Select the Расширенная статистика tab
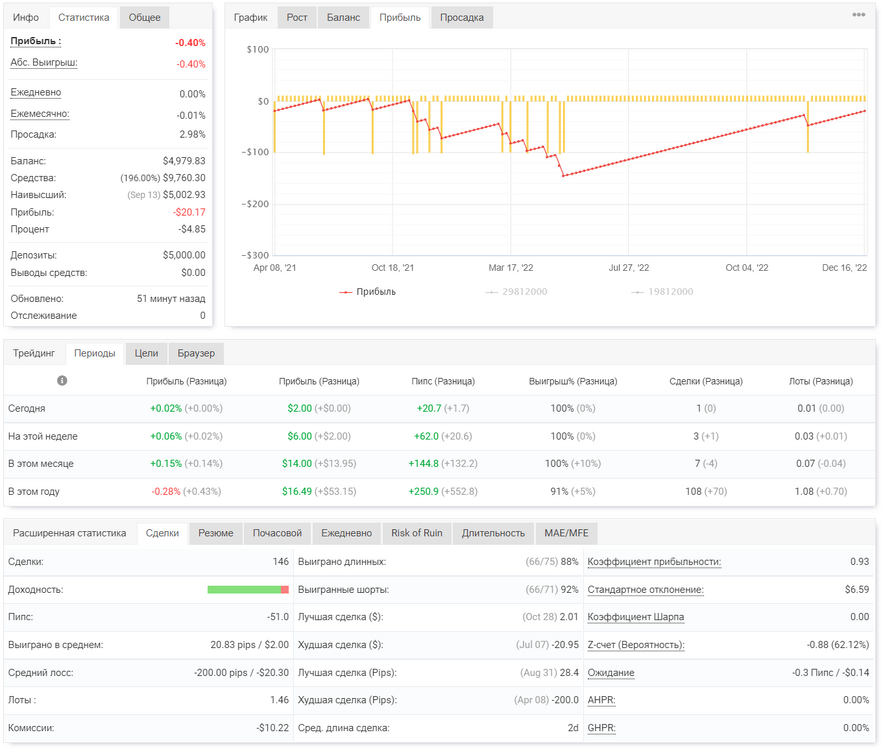The width and height of the screenshot is (883, 750). click(x=69, y=533)
